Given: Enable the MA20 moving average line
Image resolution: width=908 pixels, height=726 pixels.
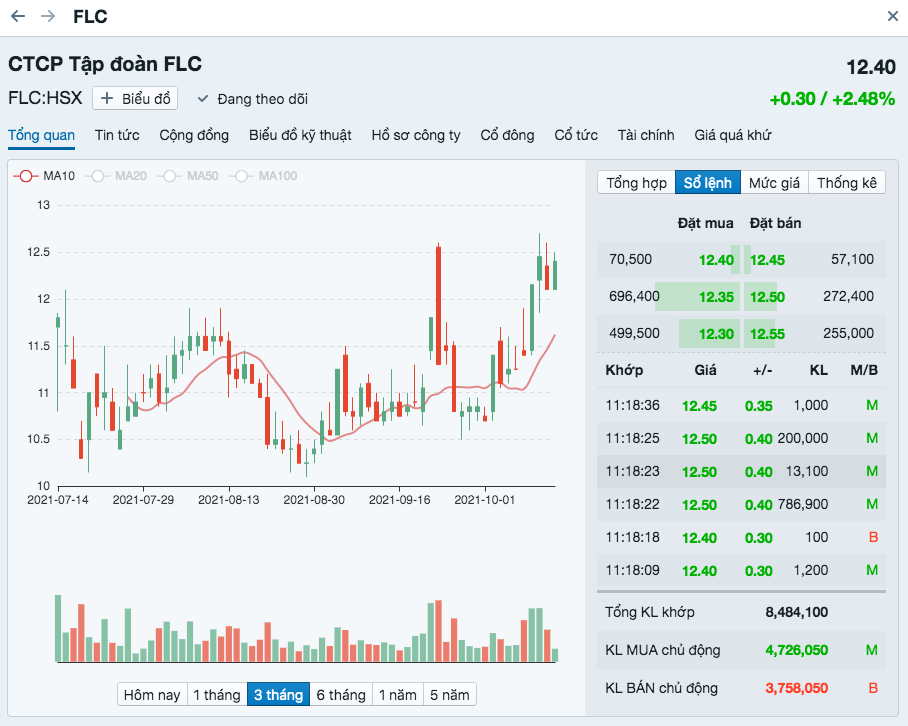Looking at the screenshot, I should (116, 176).
